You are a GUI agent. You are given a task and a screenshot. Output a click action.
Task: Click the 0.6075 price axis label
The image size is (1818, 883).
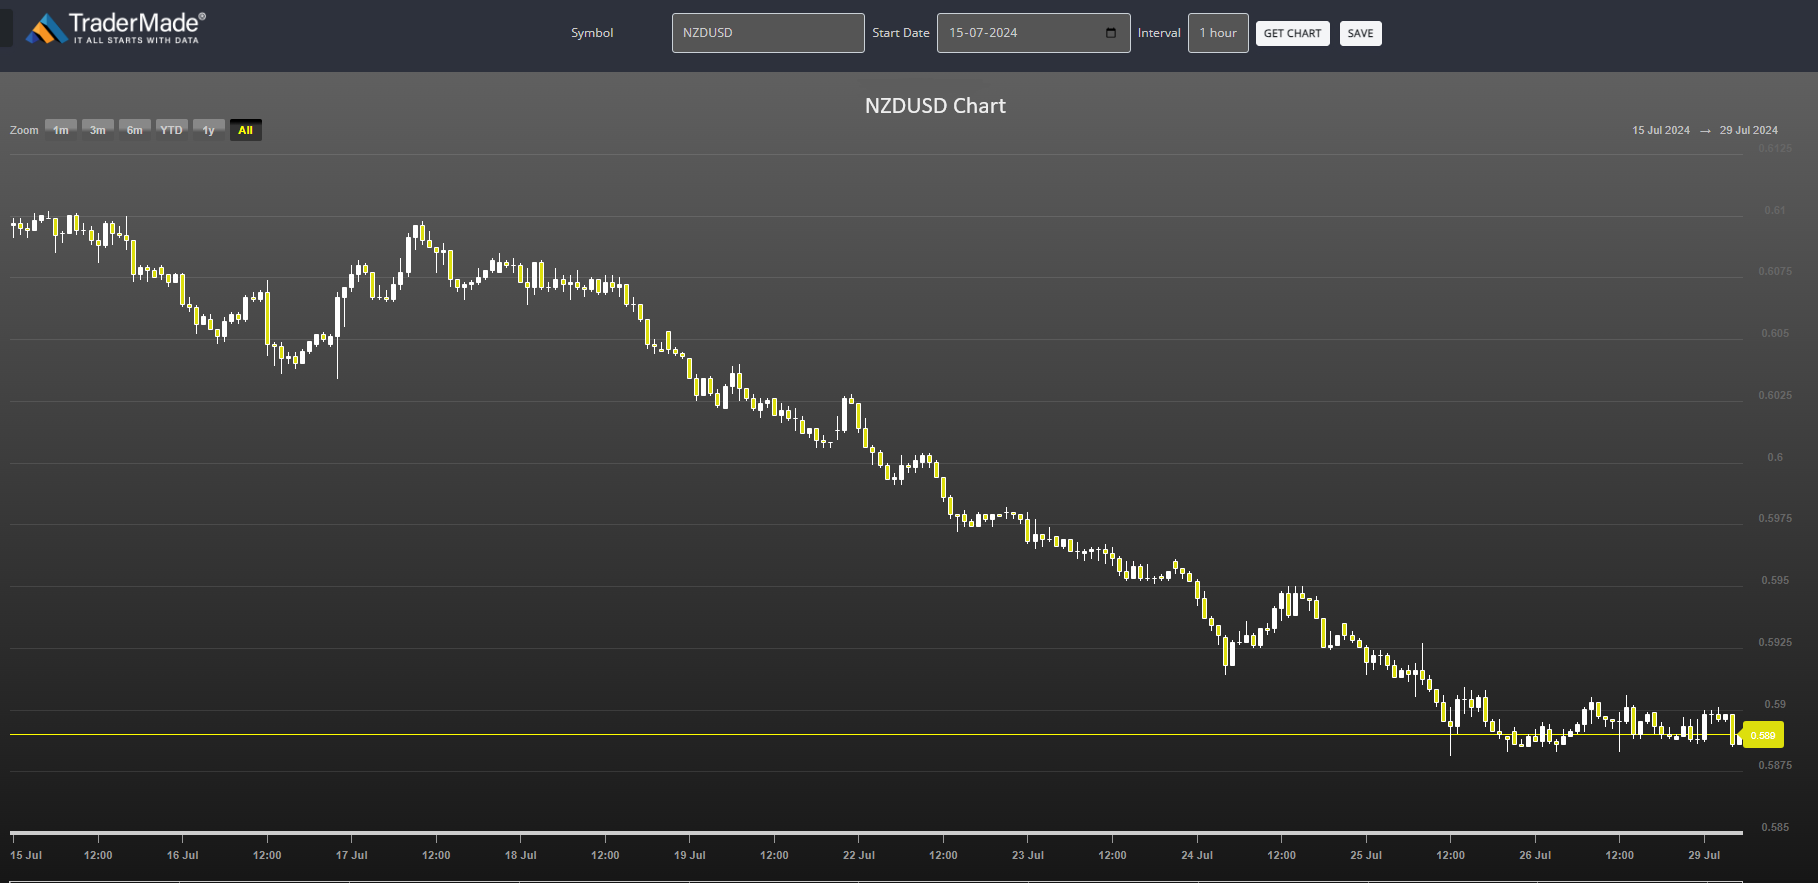(1775, 271)
